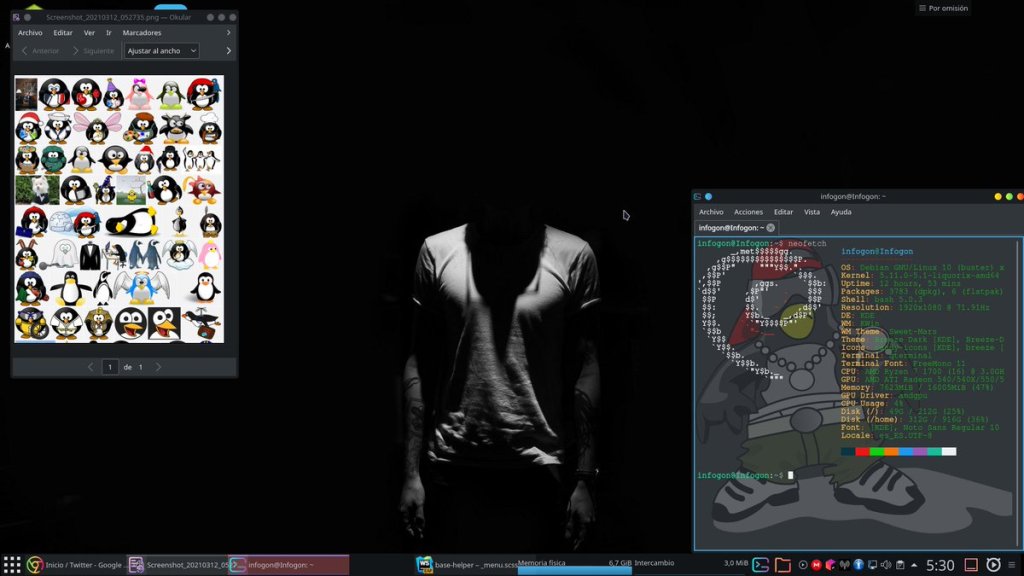This screenshot has height=576, width=1024.
Task: Click the clock showing 5:30
Action: (940, 565)
